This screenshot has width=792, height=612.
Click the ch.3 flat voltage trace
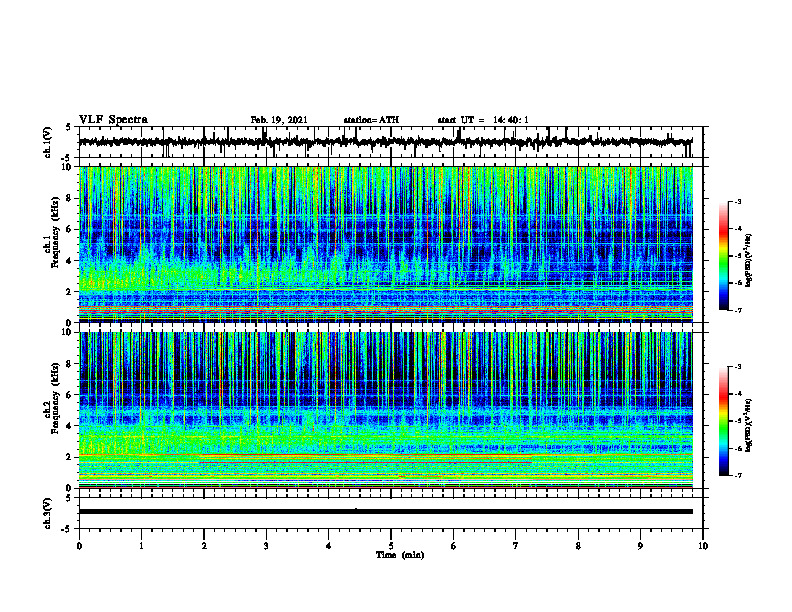(385, 512)
